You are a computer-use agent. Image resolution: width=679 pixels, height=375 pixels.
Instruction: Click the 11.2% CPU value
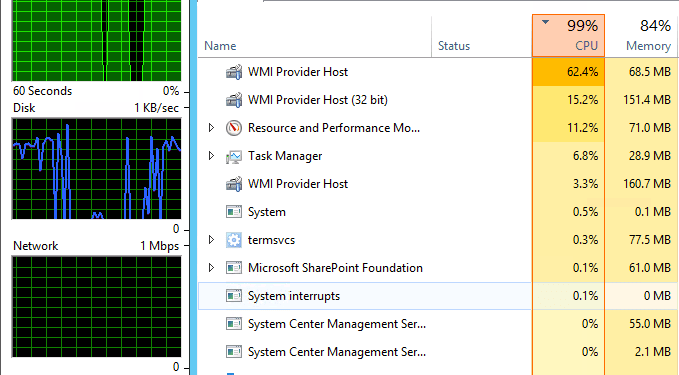[583, 128]
